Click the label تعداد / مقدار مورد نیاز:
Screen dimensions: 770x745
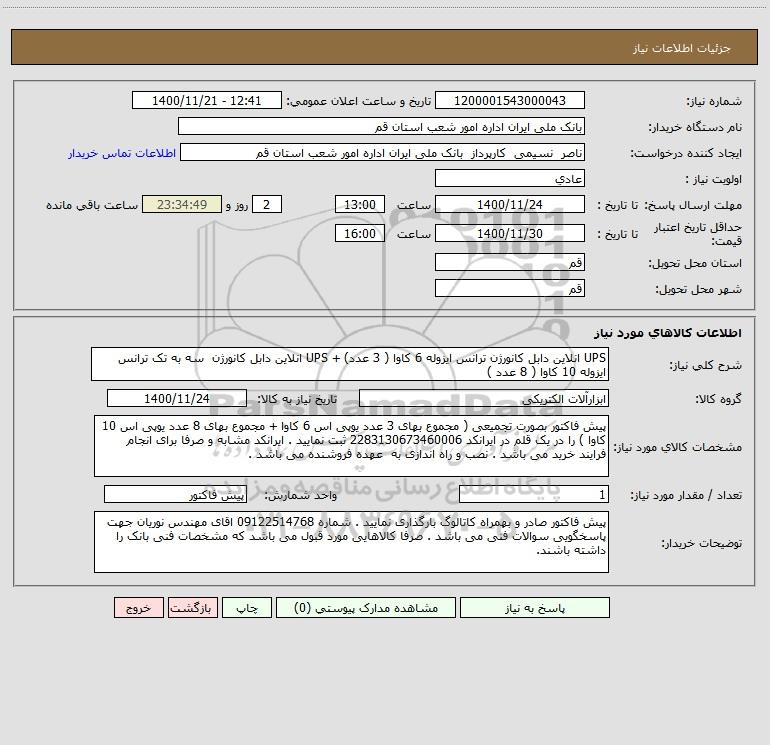click(x=686, y=496)
